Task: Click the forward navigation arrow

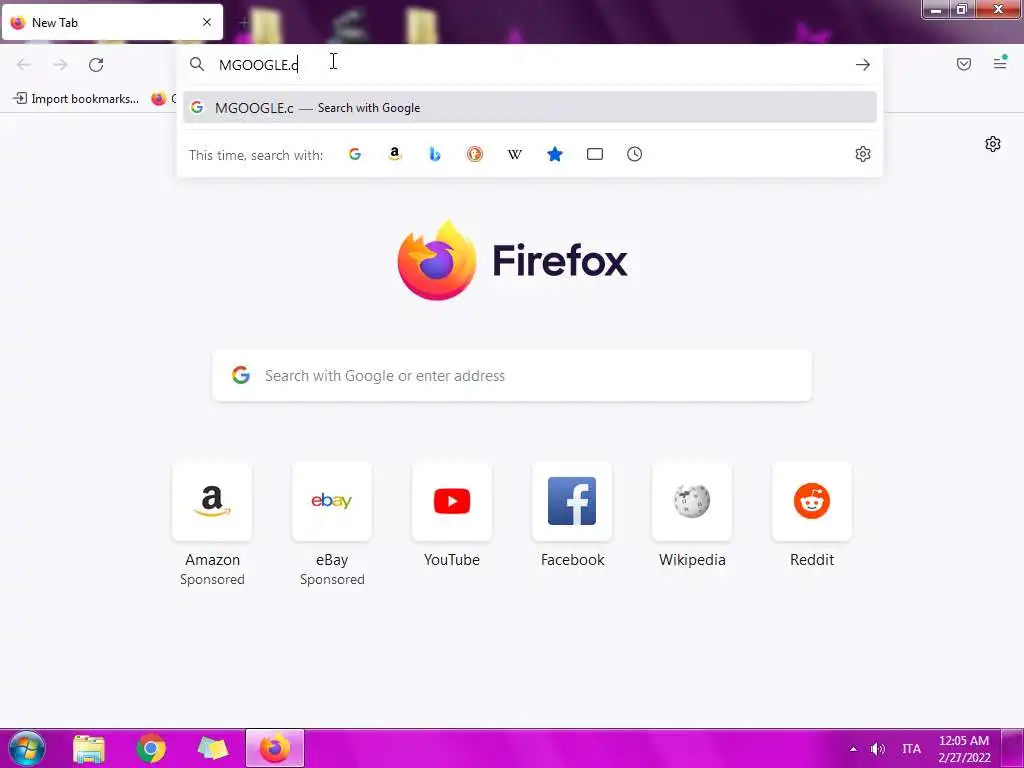Action: point(60,65)
